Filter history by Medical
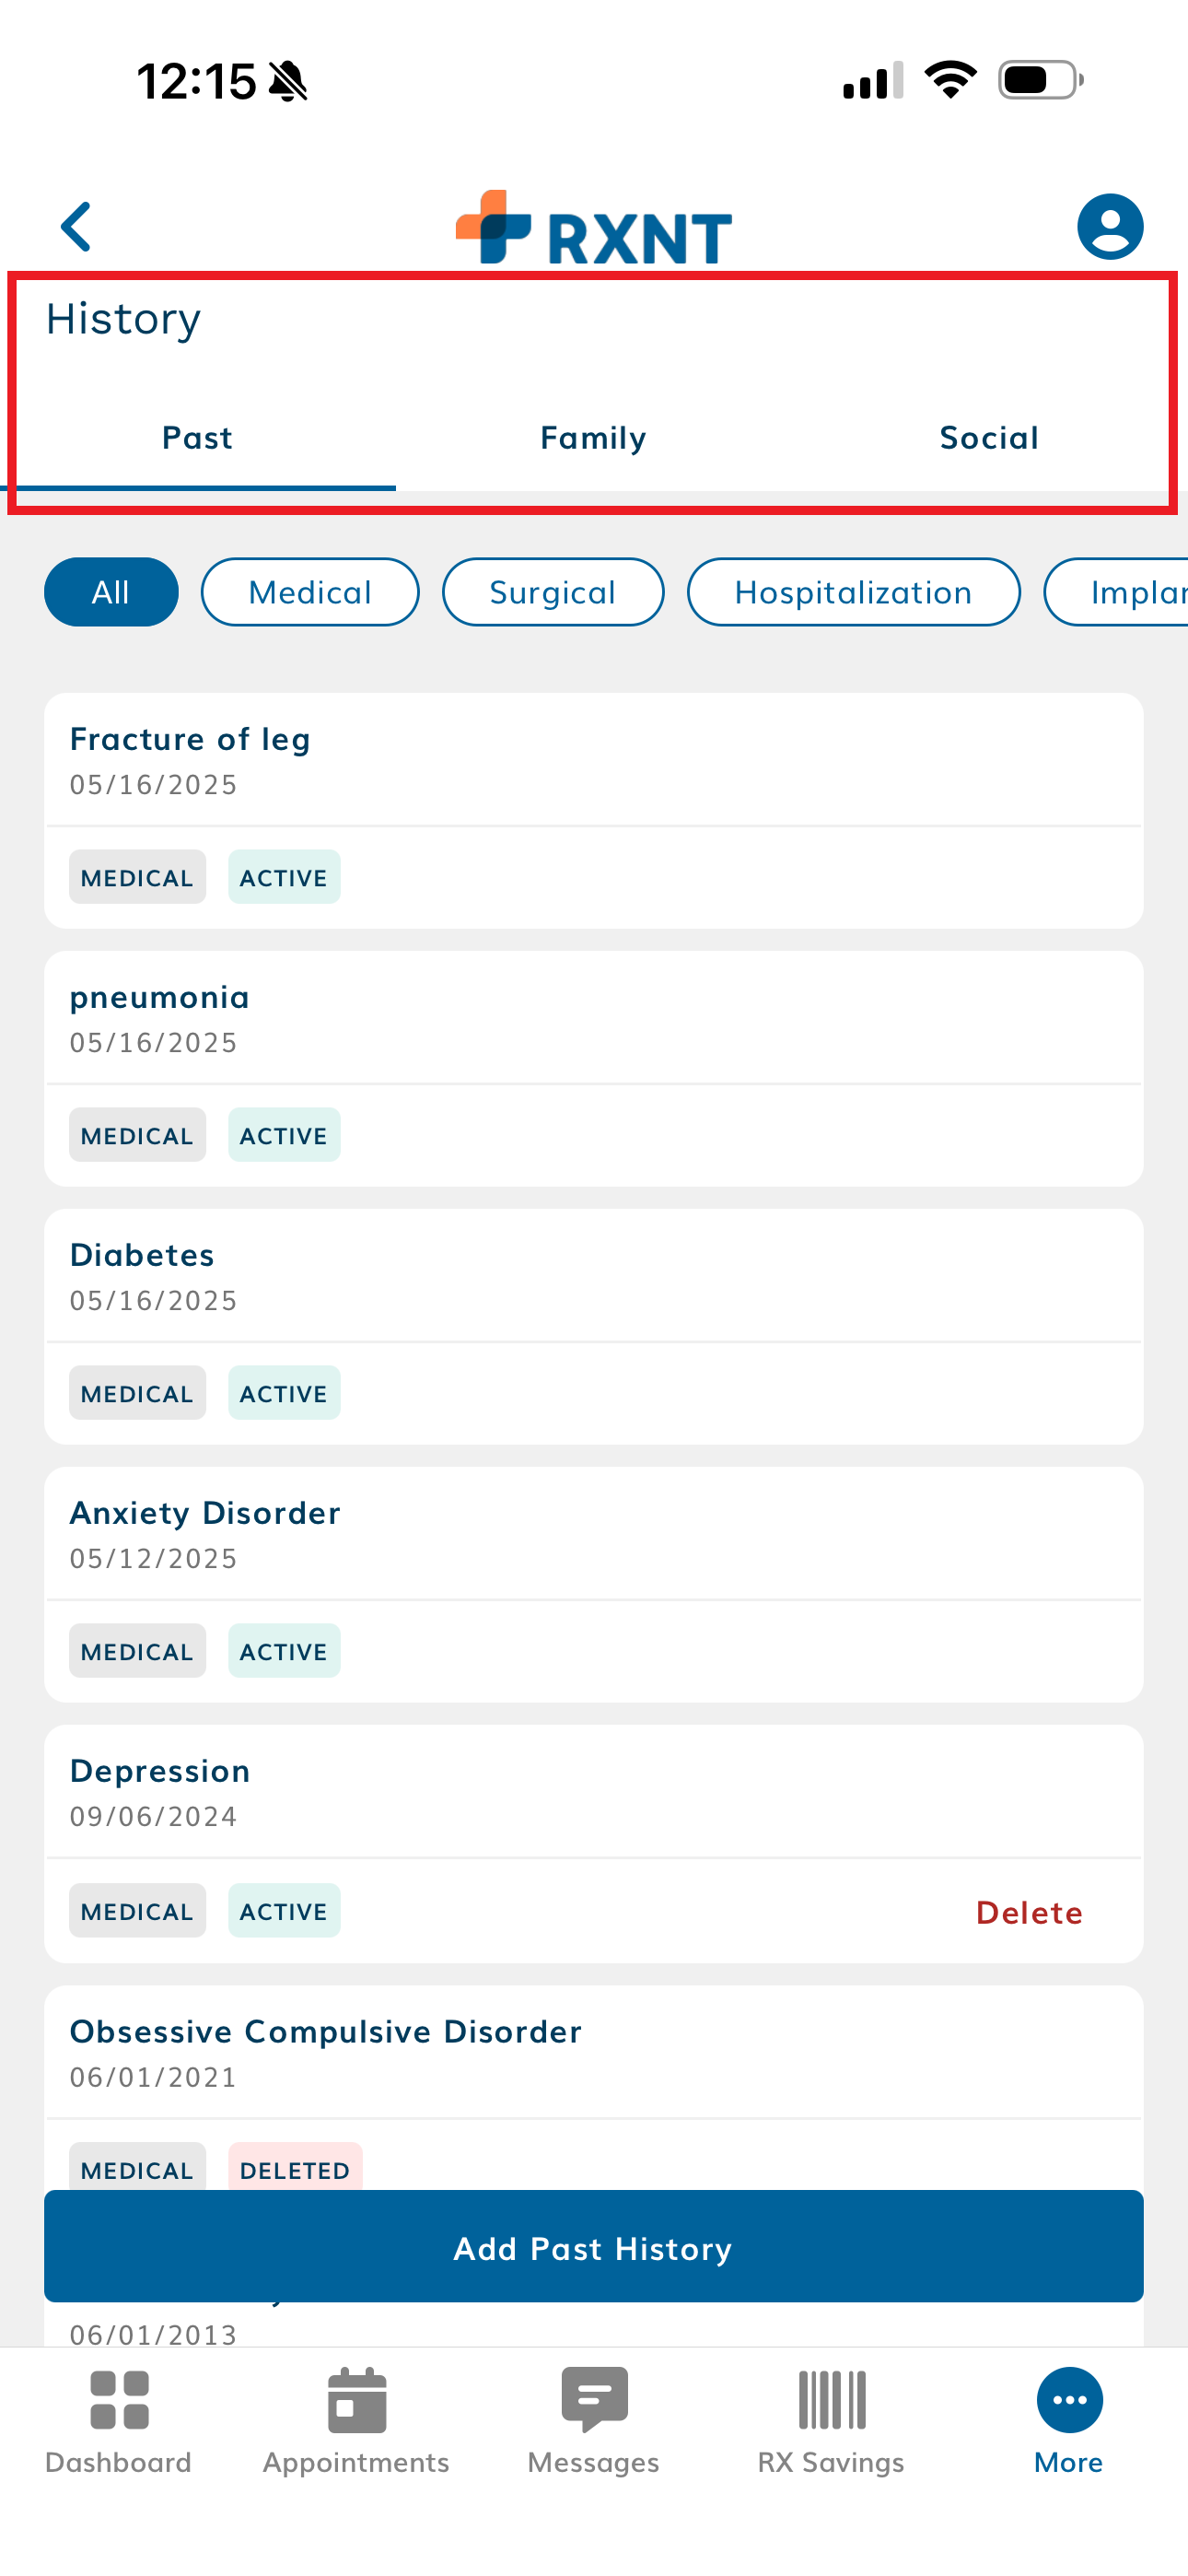The image size is (1188, 2576). point(310,592)
